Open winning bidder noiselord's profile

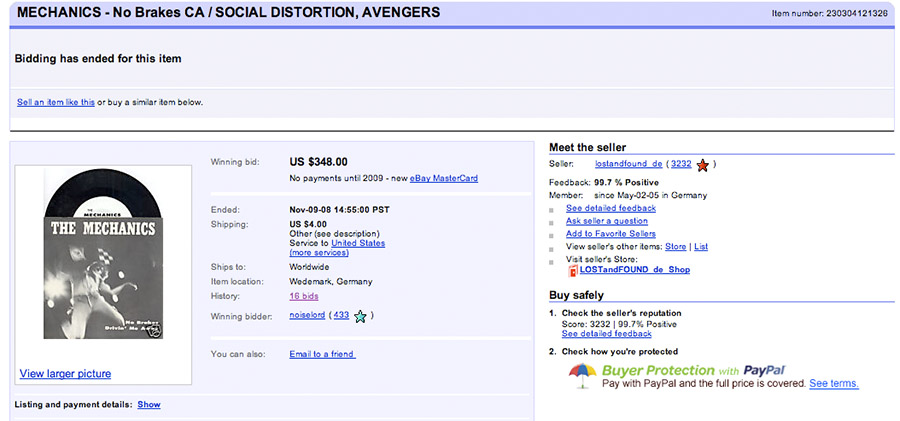308,315
